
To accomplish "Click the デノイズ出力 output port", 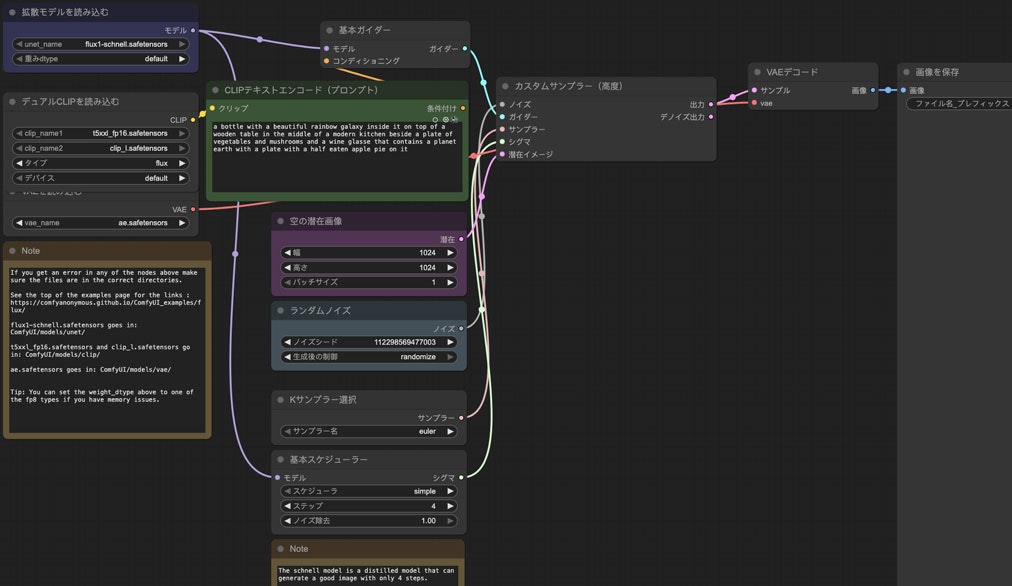I will [711, 117].
